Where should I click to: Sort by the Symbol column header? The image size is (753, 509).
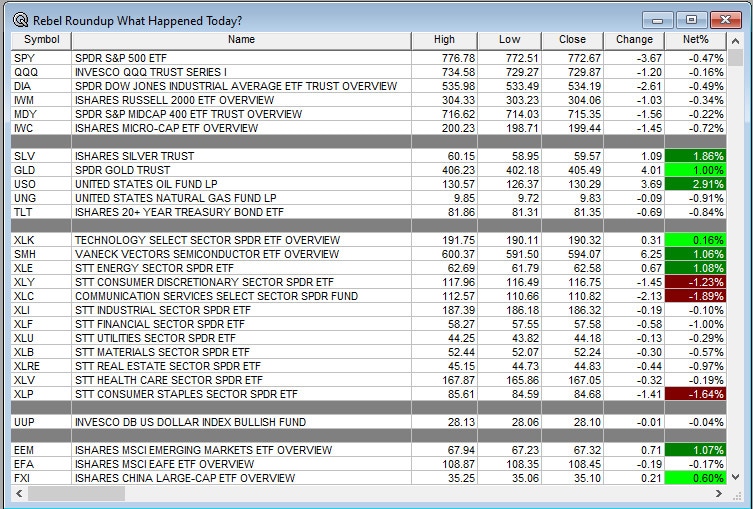[x=41, y=40]
